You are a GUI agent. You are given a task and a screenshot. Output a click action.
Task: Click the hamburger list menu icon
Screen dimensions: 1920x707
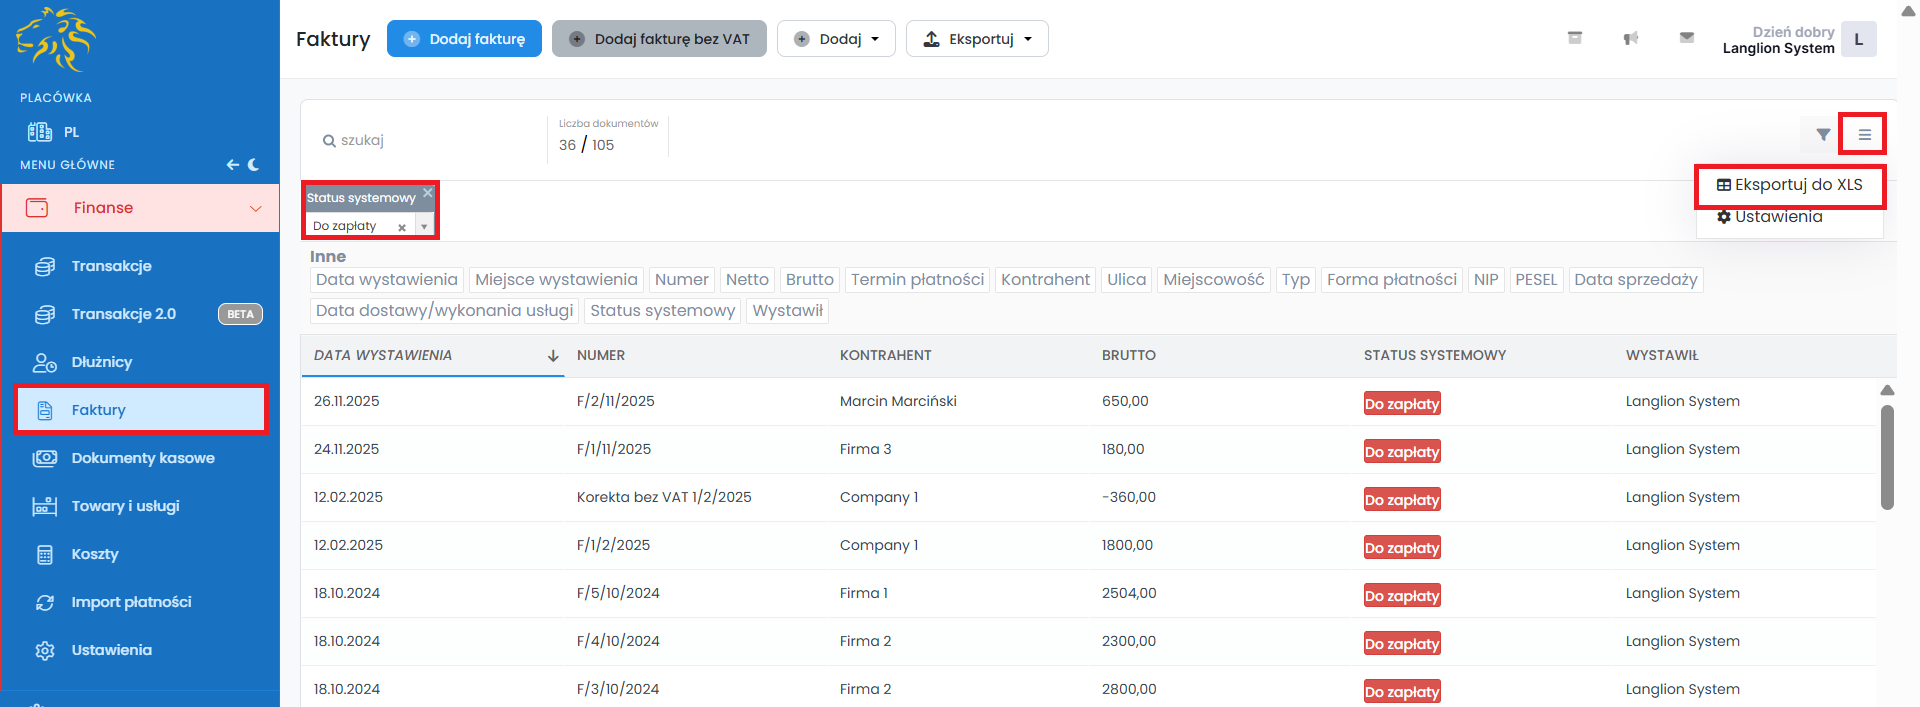coord(1864,135)
